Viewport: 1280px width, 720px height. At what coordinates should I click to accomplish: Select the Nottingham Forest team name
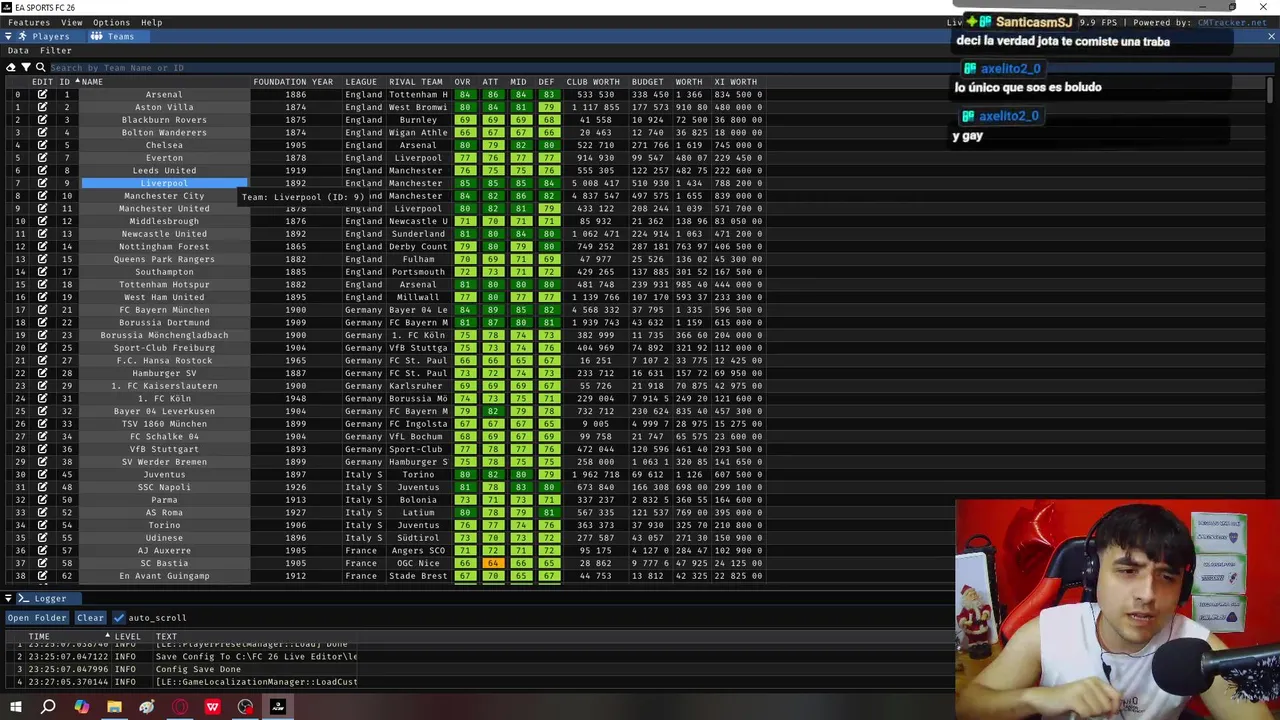click(x=164, y=247)
